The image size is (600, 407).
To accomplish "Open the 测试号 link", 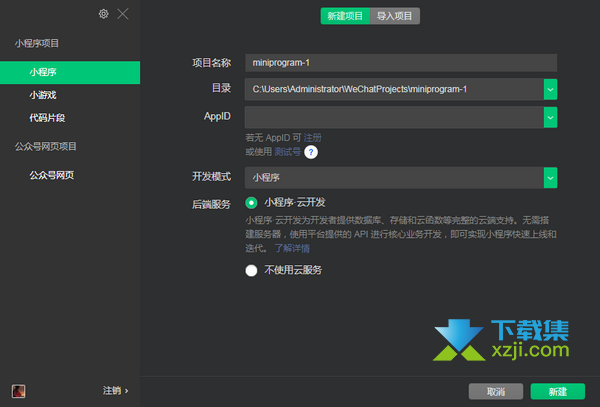I will (x=287, y=152).
